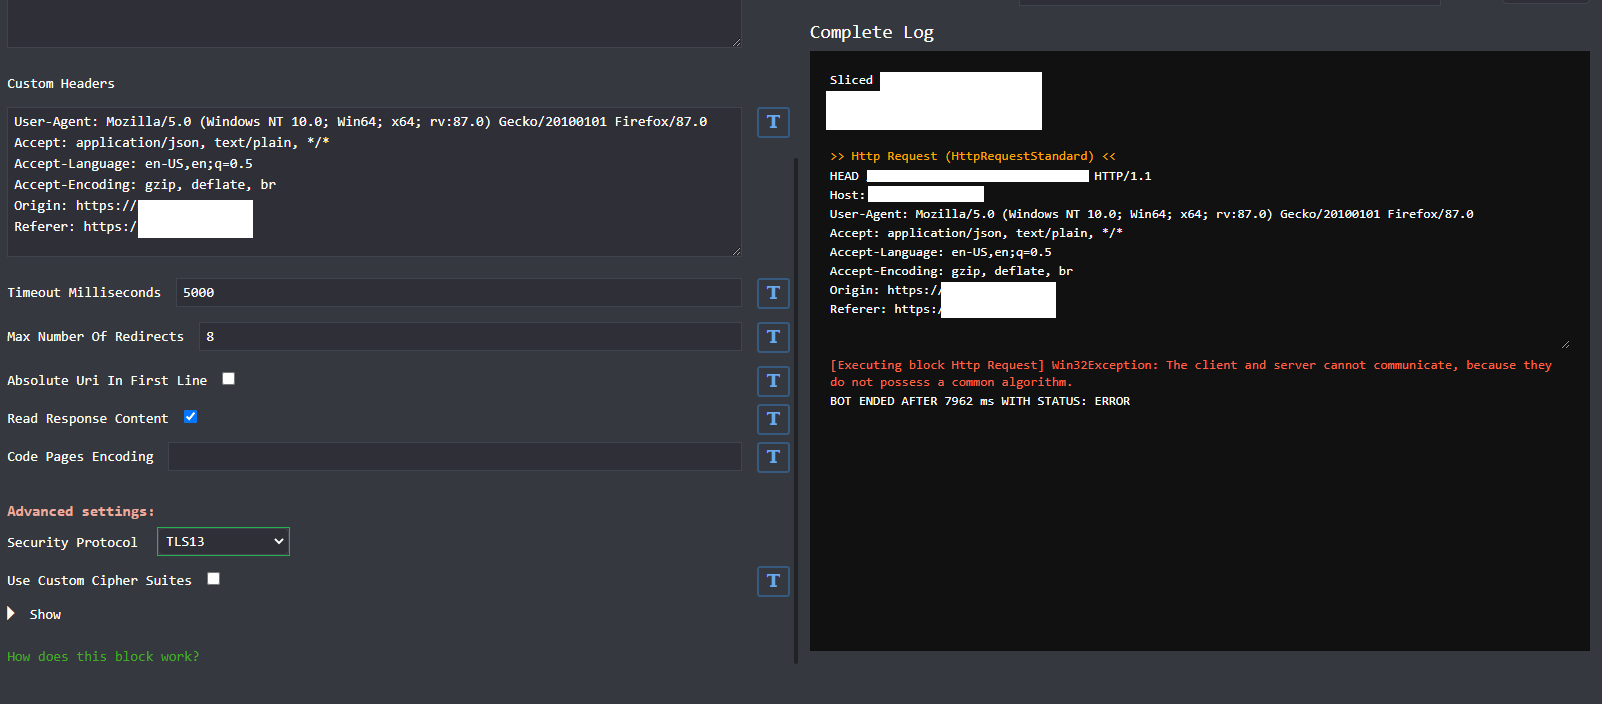
Task: Uncheck Read Response Content checkbox
Action: coord(190,416)
